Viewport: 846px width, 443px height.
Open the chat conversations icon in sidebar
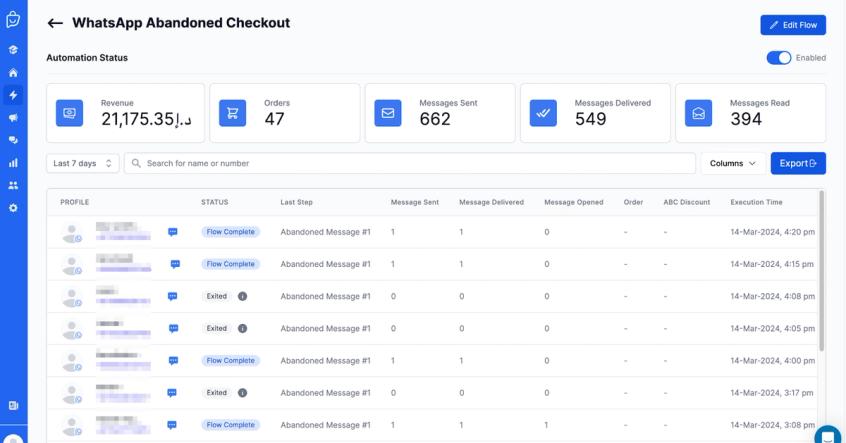coord(13,140)
